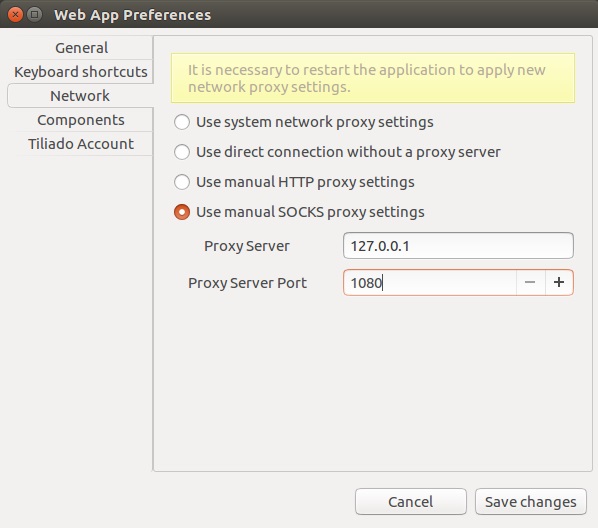Click the Save changes button

(x=530, y=502)
